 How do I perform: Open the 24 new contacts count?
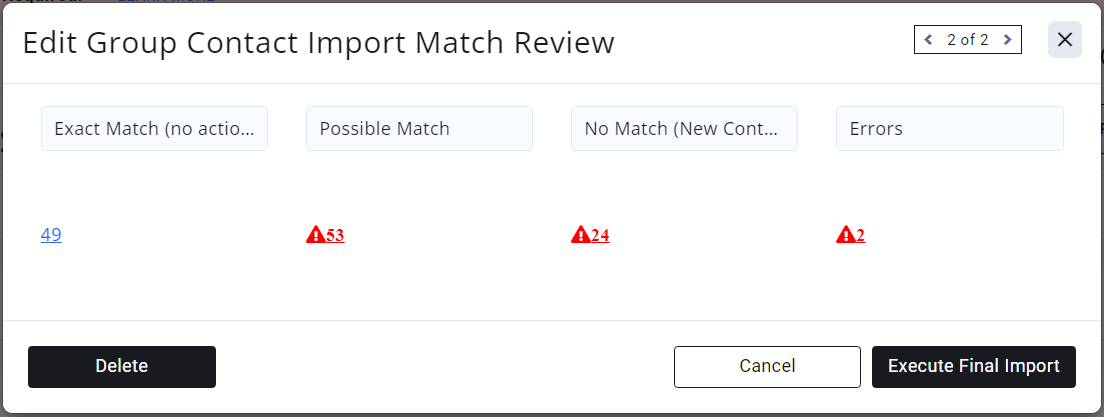pos(600,236)
